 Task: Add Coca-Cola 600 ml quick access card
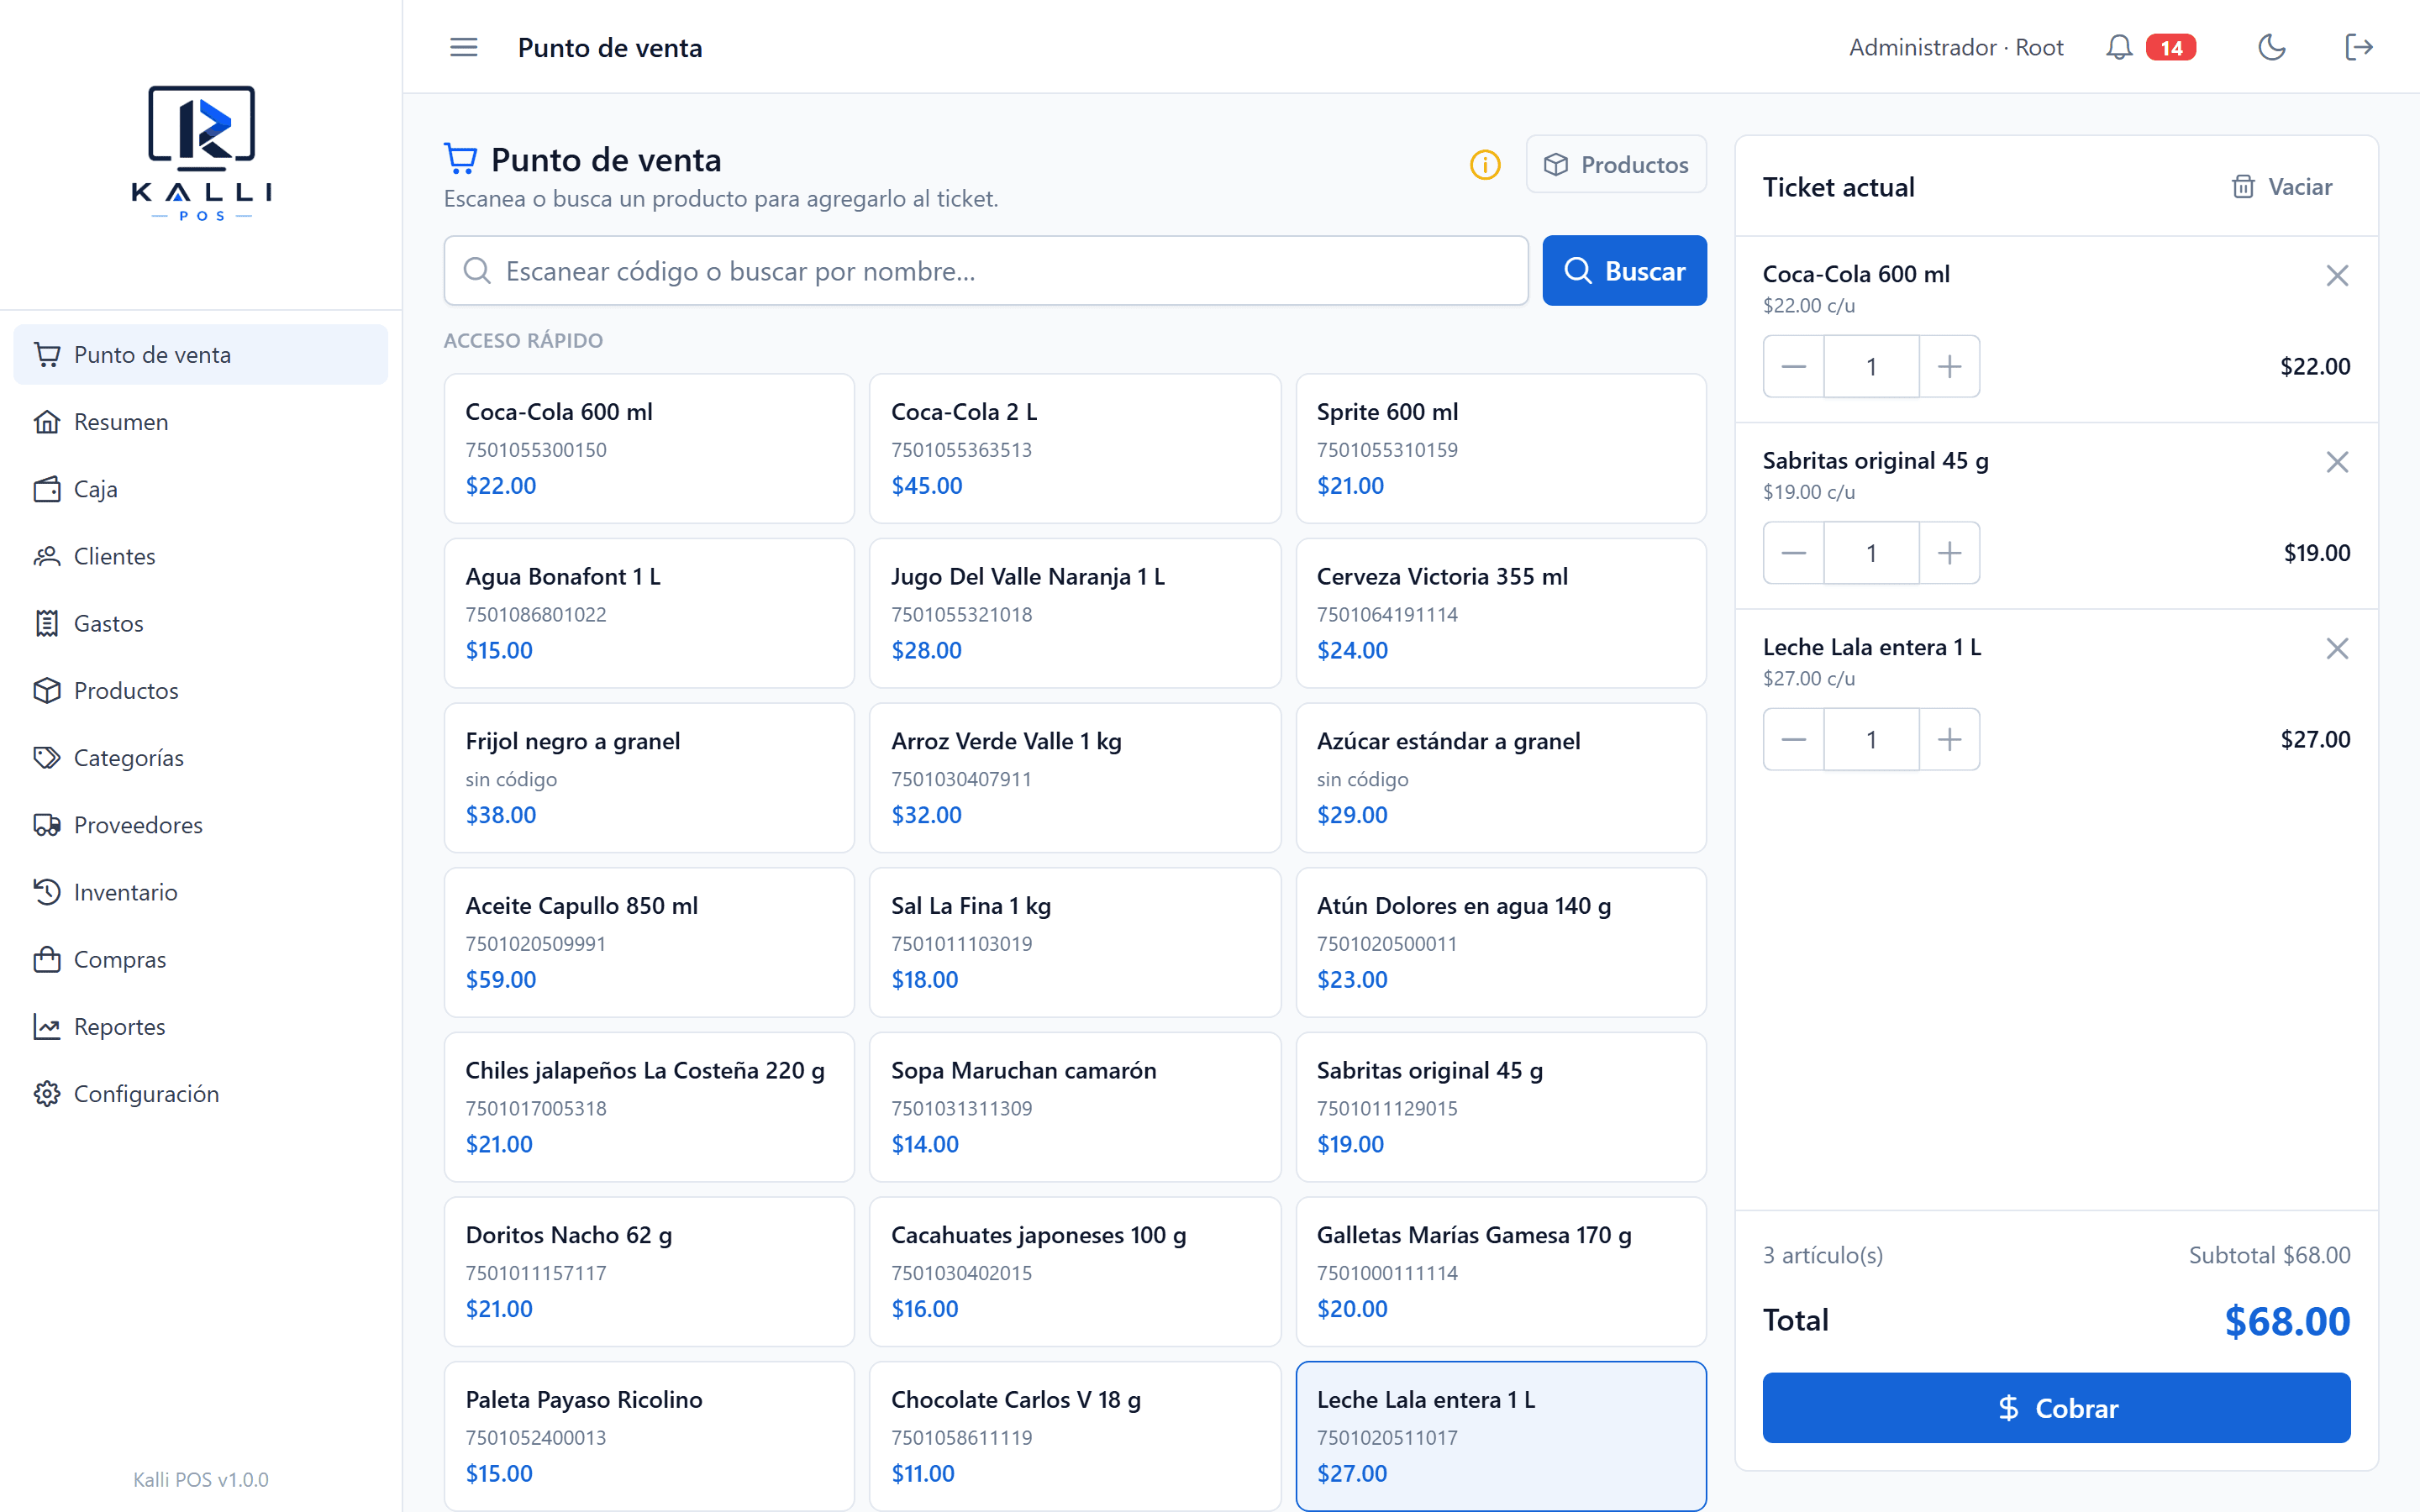pyautogui.click(x=649, y=448)
